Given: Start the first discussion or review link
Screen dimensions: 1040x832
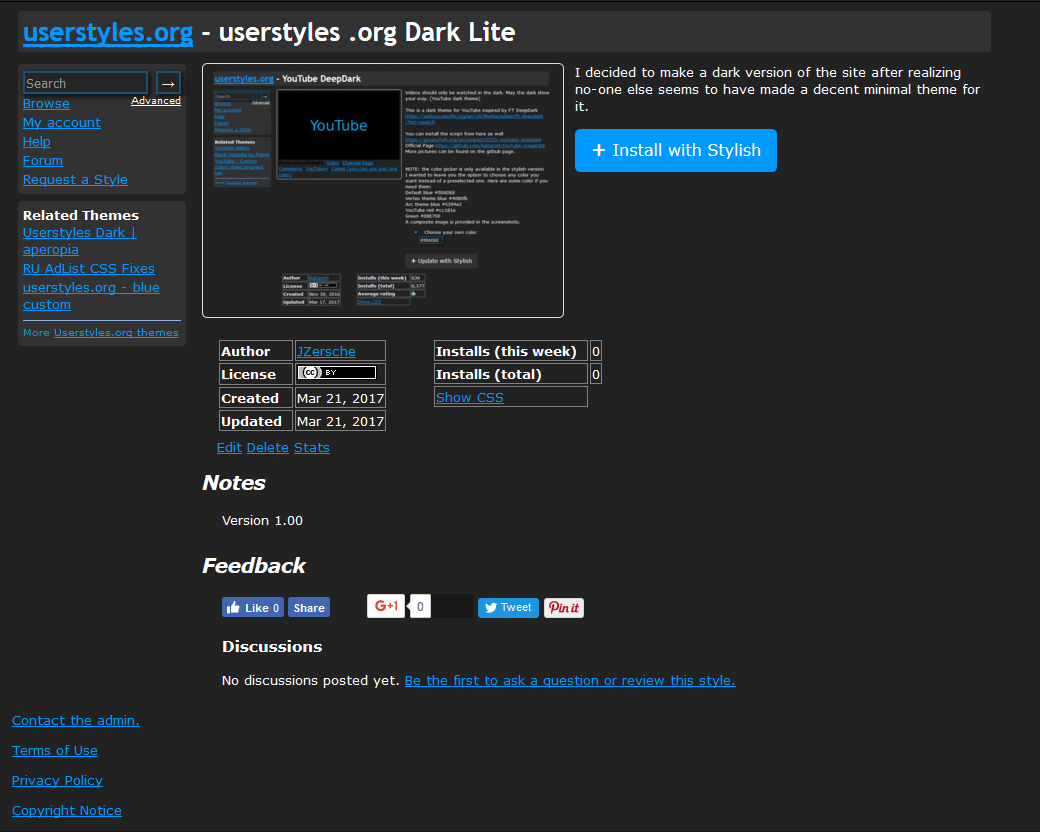Looking at the screenshot, I should [570, 681].
